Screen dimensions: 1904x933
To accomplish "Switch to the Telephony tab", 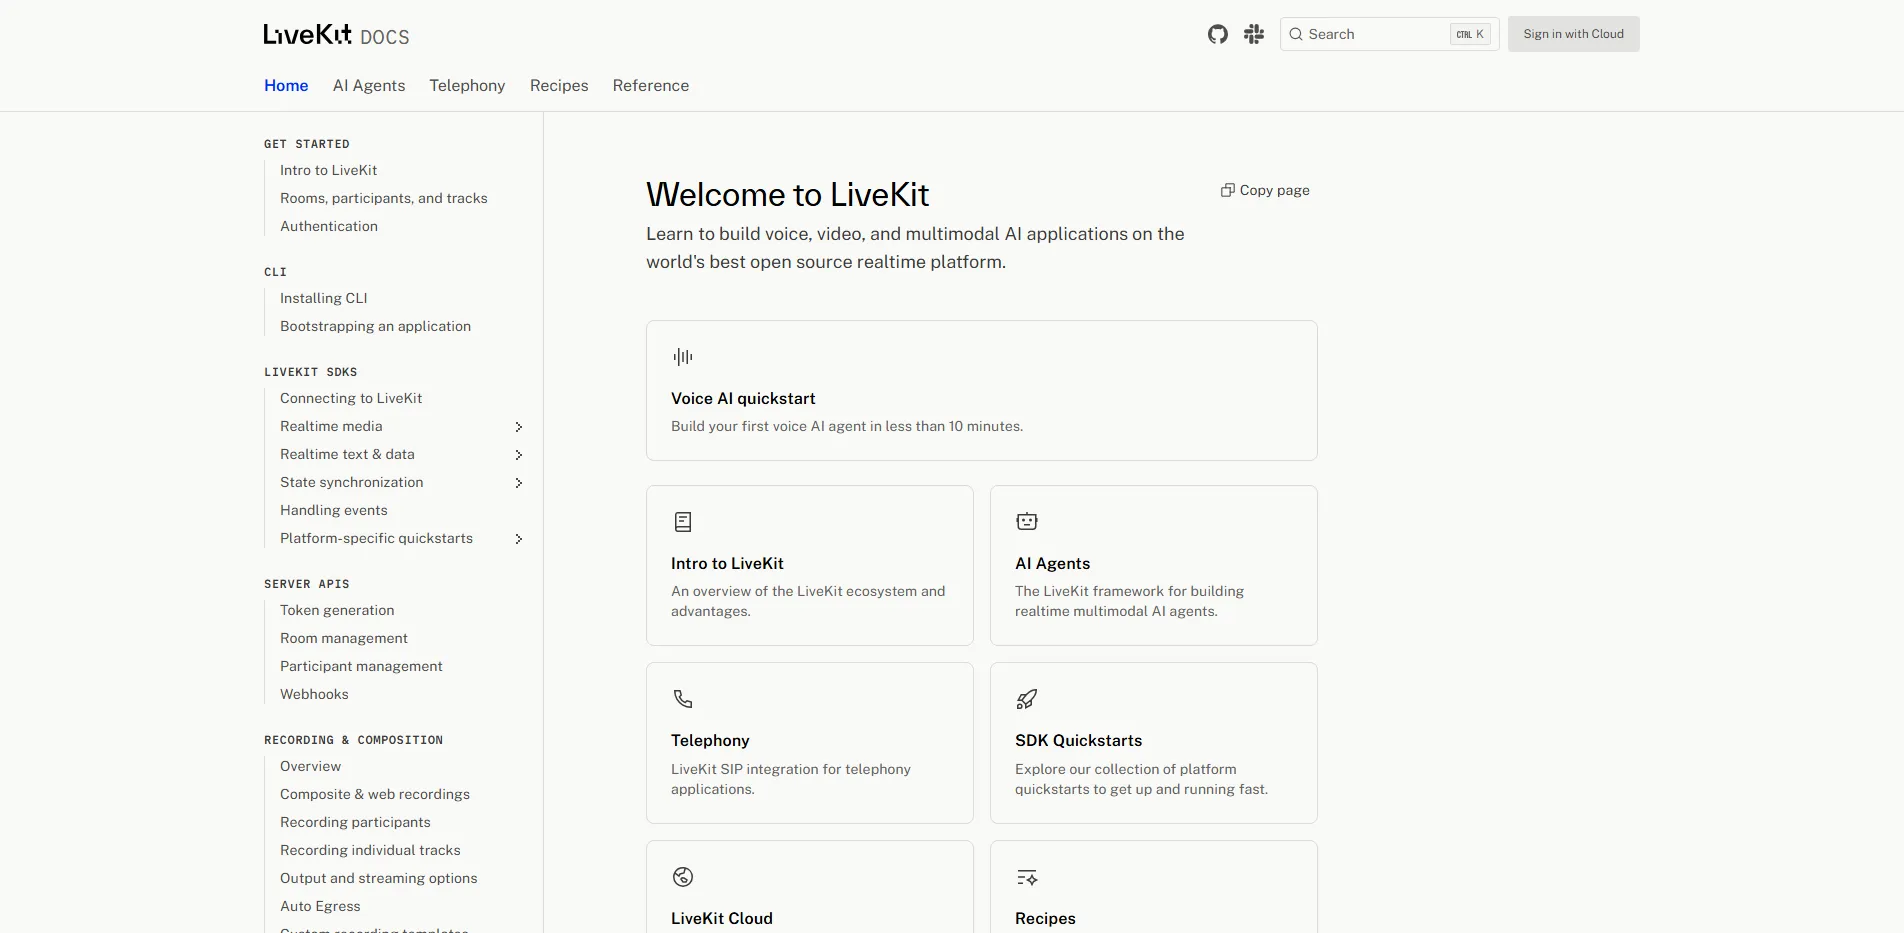I will [x=466, y=85].
